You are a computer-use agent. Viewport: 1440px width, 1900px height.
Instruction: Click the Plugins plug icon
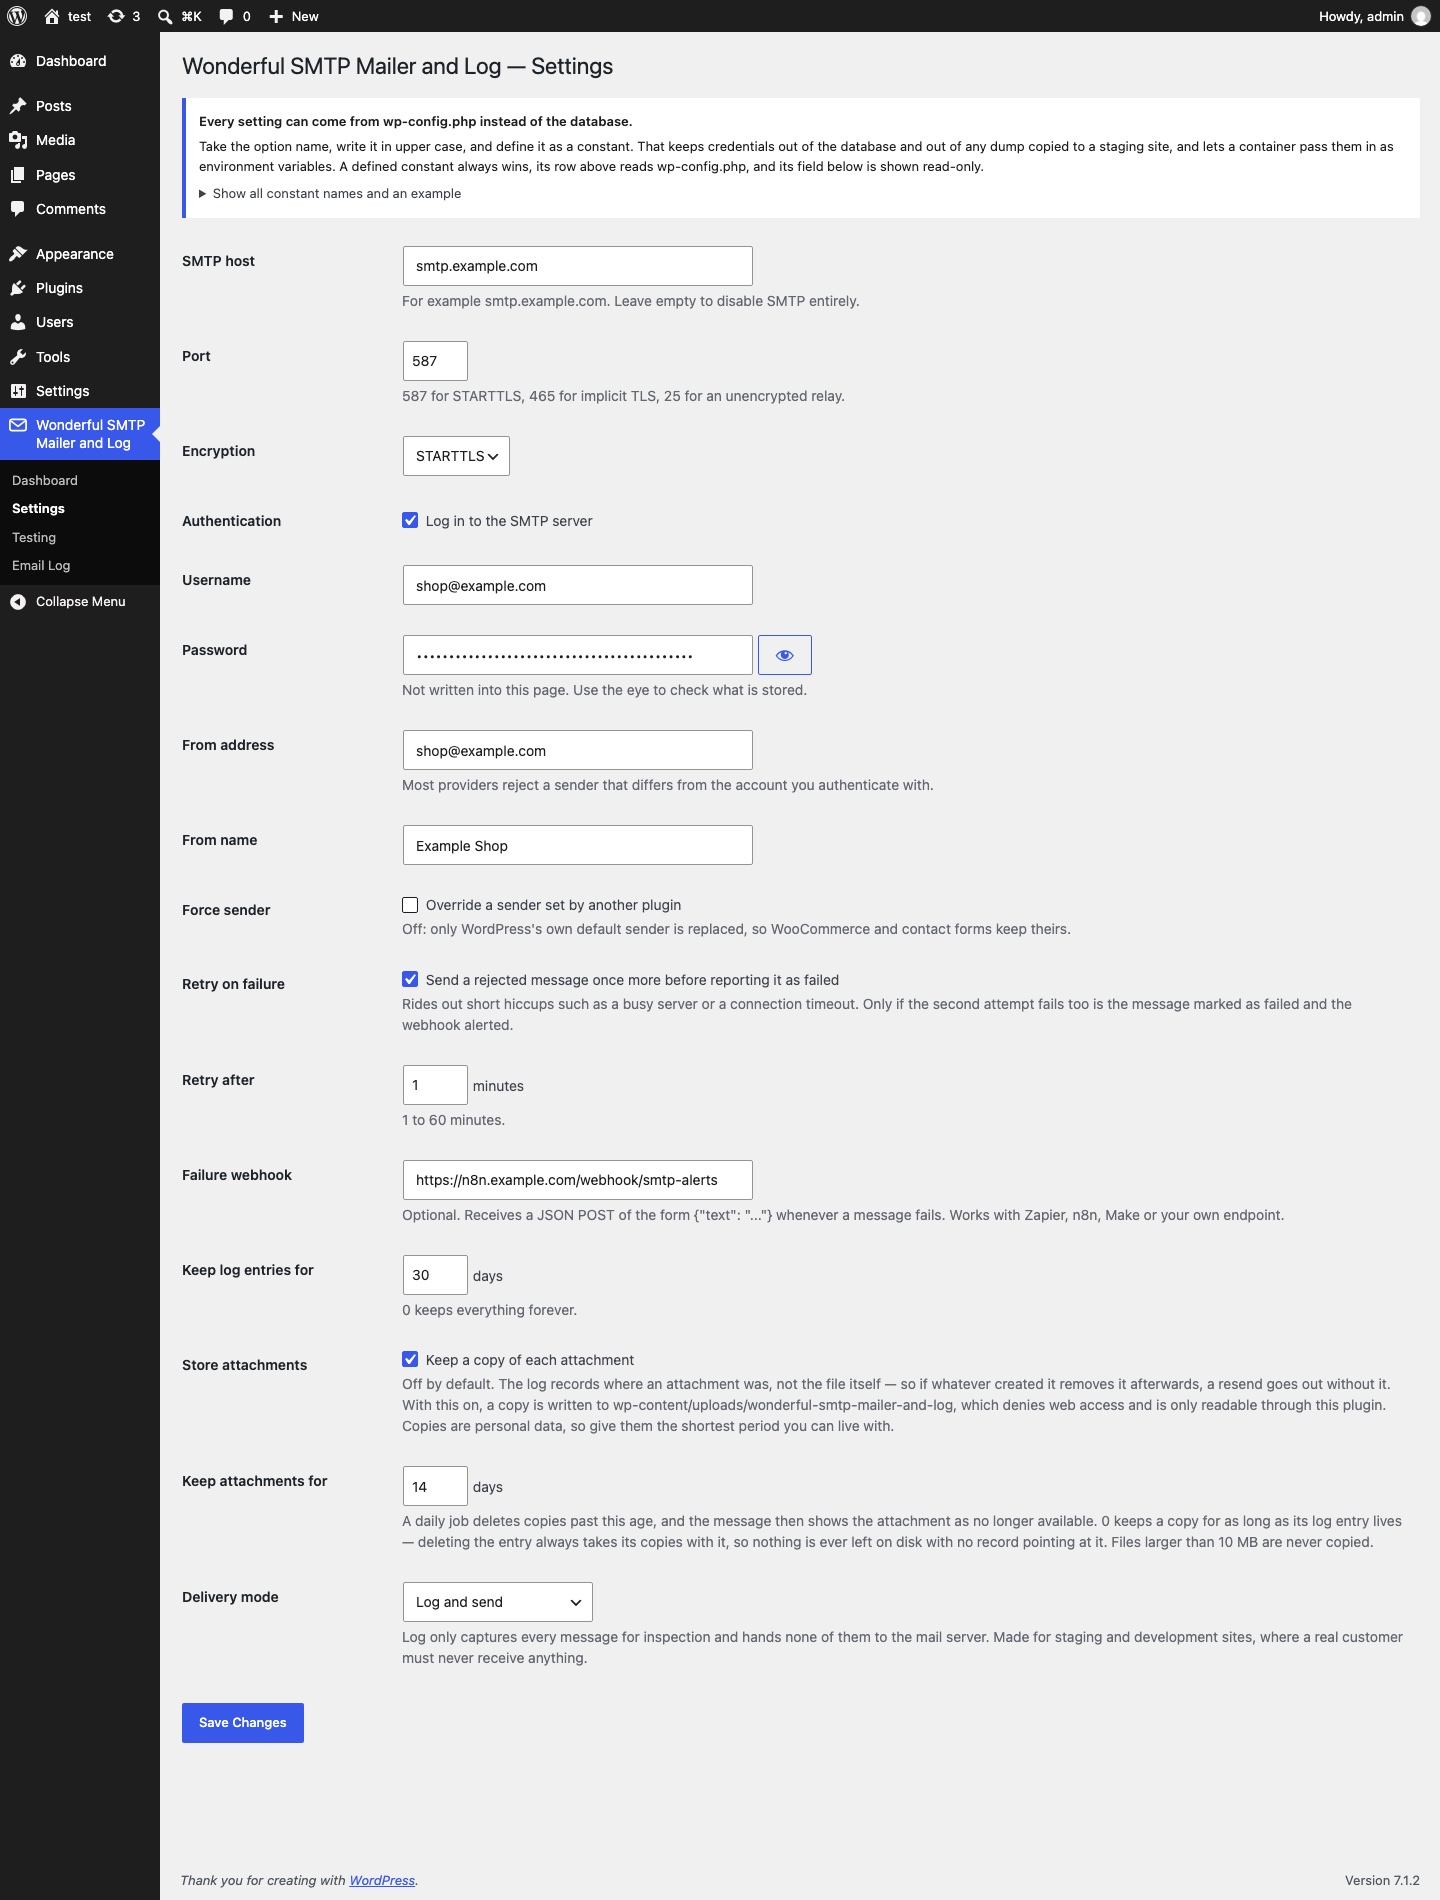click(x=18, y=288)
